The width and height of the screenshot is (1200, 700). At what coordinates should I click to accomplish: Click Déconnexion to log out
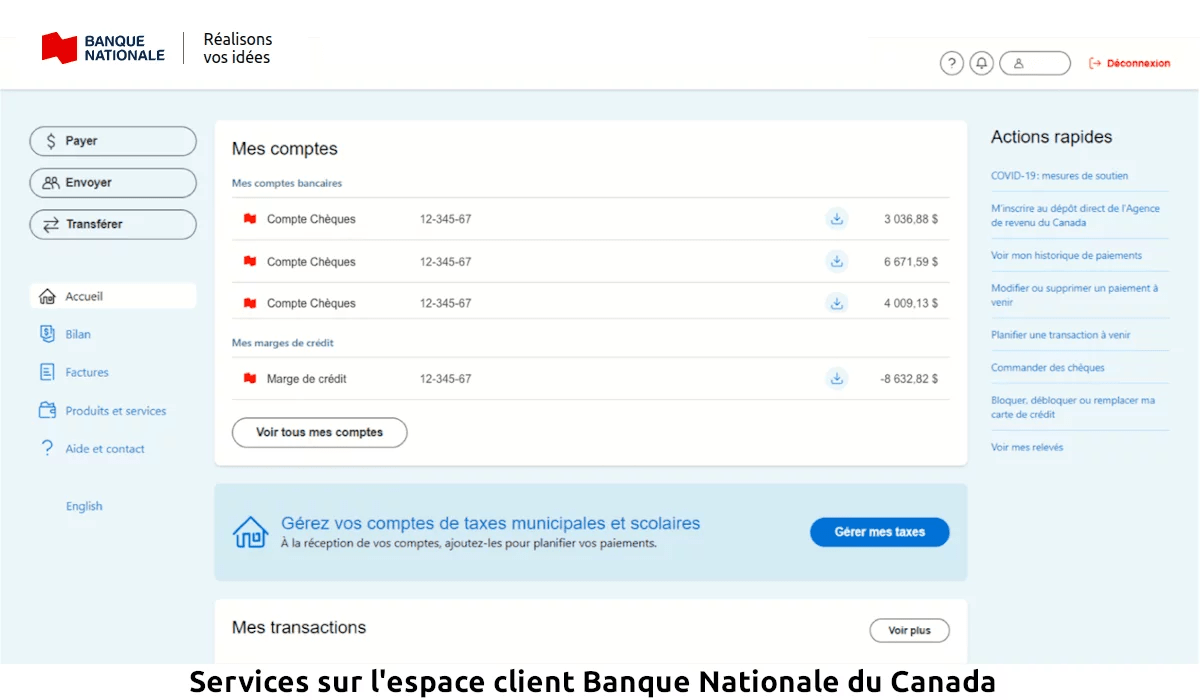[x=1129, y=62]
